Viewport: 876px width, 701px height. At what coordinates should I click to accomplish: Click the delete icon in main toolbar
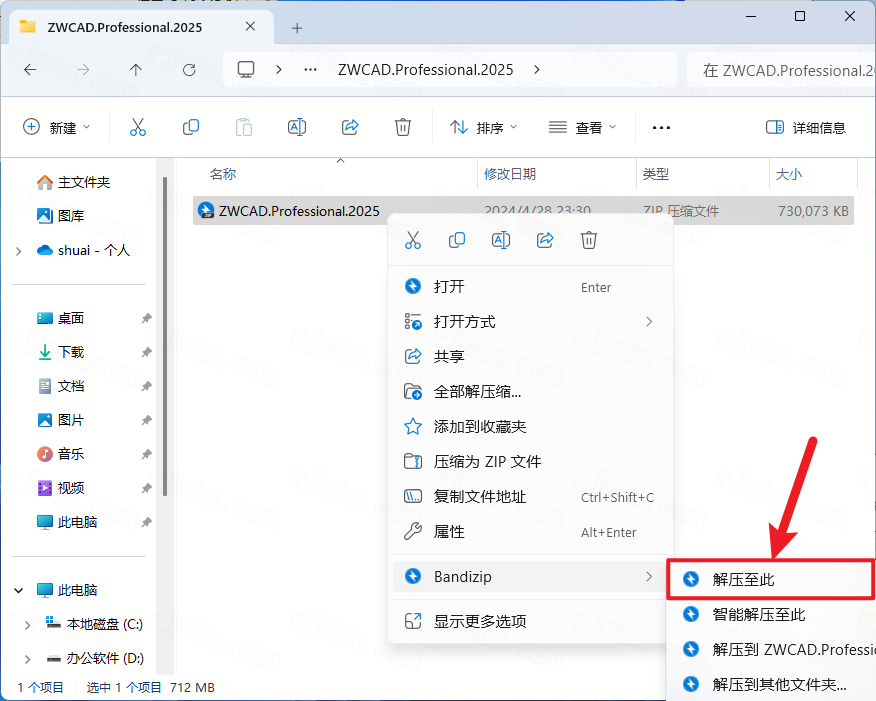click(403, 127)
